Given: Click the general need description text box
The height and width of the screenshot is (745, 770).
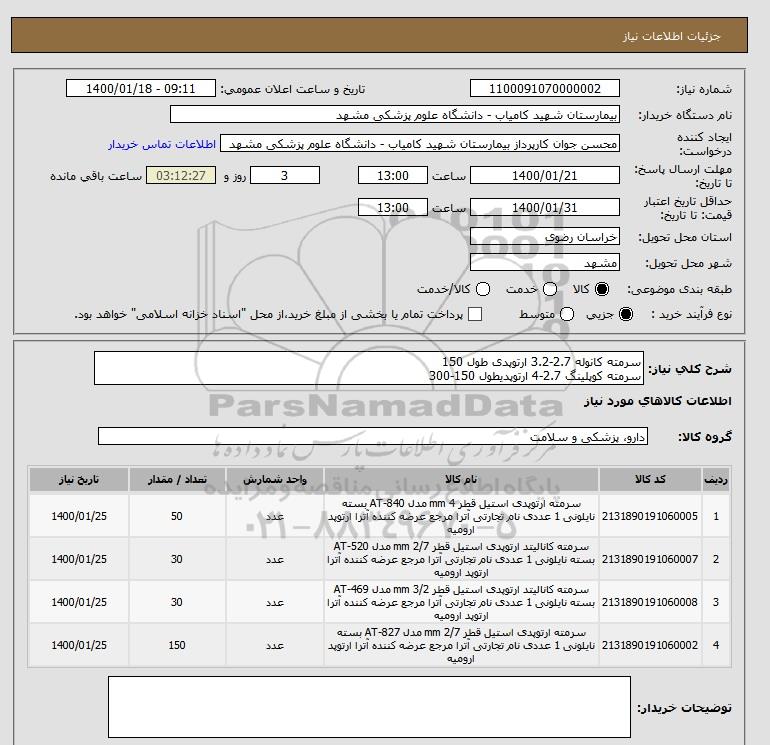Looking at the screenshot, I should 369,368.
